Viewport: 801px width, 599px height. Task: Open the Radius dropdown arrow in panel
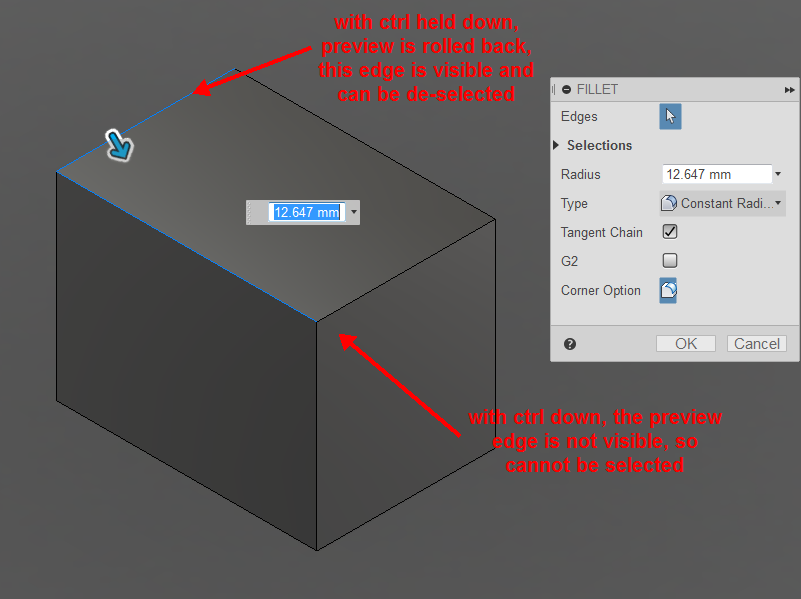click(778, 174)
